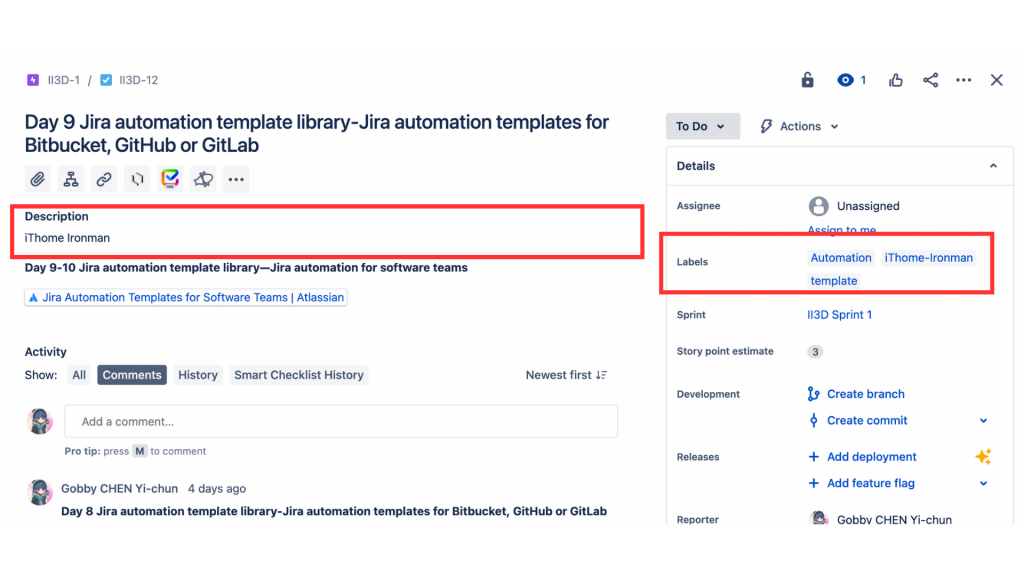Click the plus icon beside Add feature flag
Viewport: 1024px width, 576px height.
pos(813,483)
